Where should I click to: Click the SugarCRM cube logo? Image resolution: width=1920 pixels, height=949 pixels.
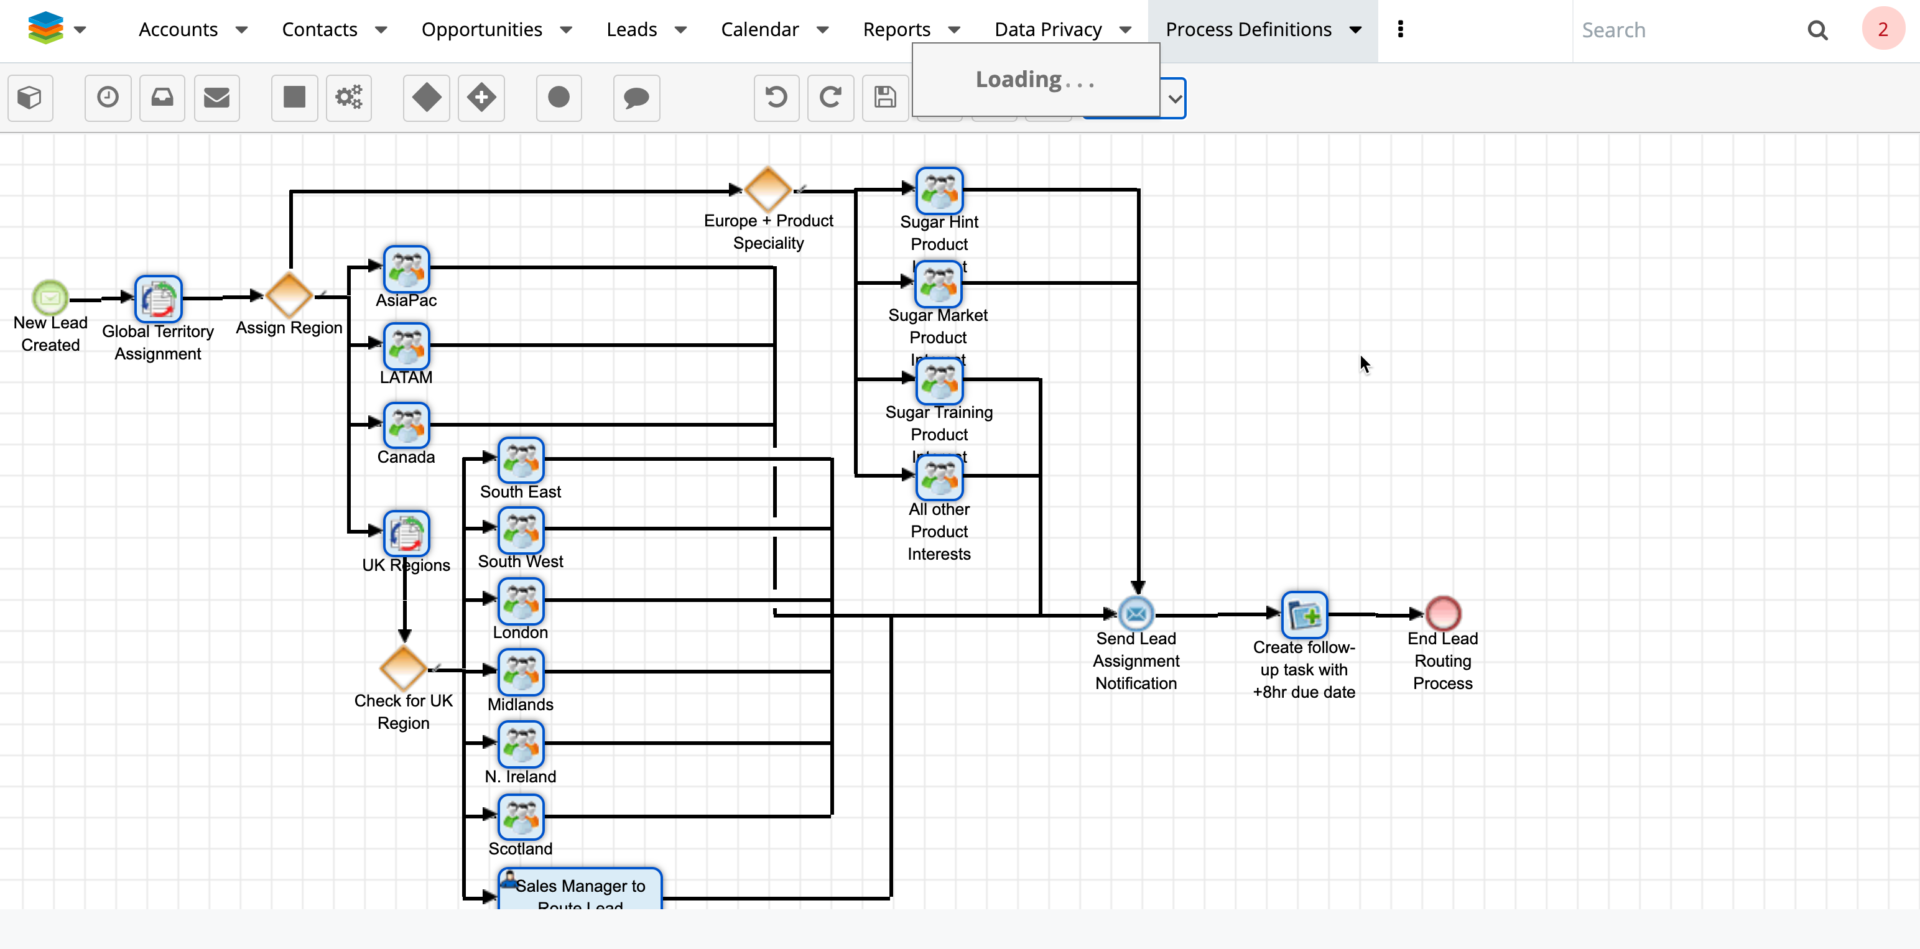46,28
